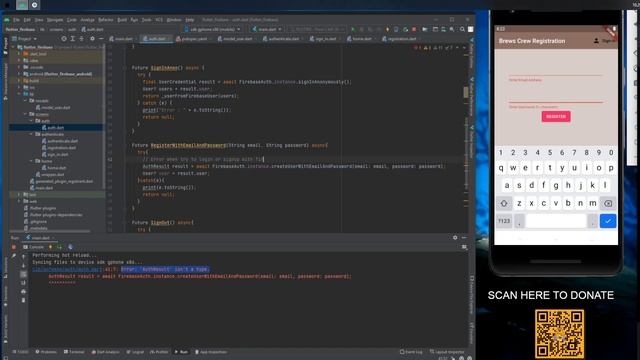Click the person icon in the emulator app bar
Image resolution: width=640 pixels, height=360 pixels.
[596, 41]
